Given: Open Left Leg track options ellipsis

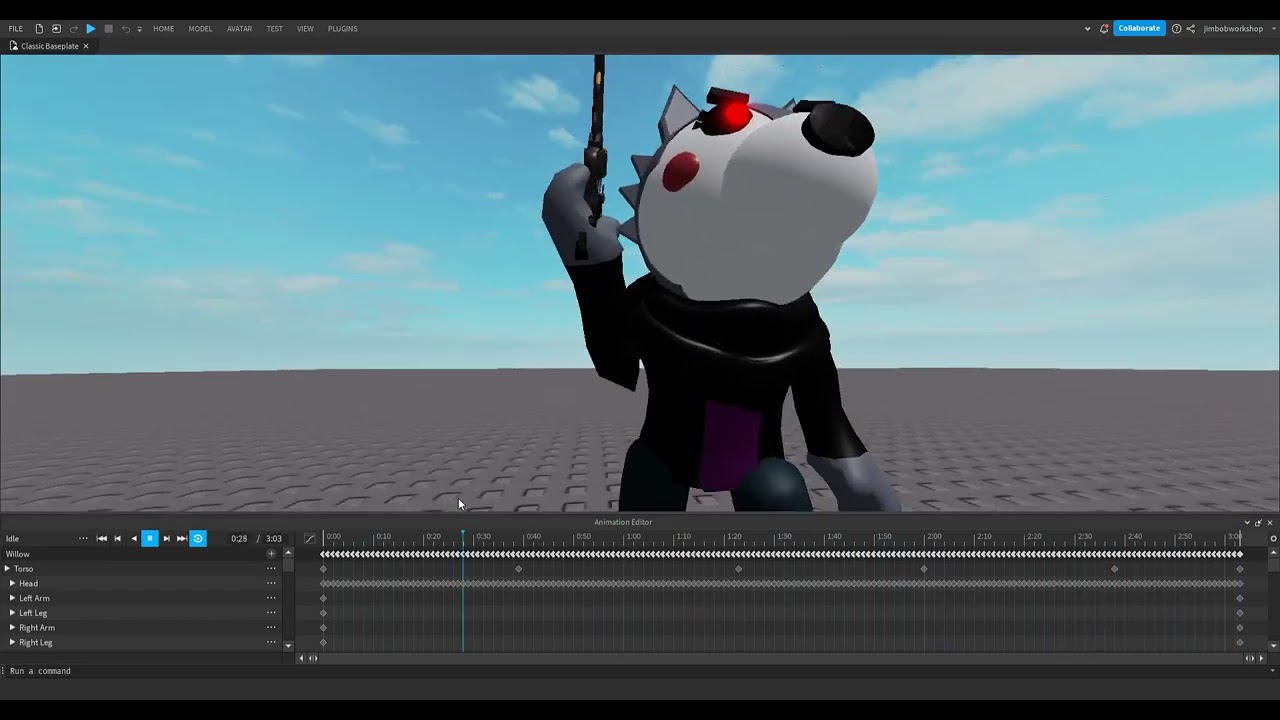Looking at the screenshot, I should 271,613.
